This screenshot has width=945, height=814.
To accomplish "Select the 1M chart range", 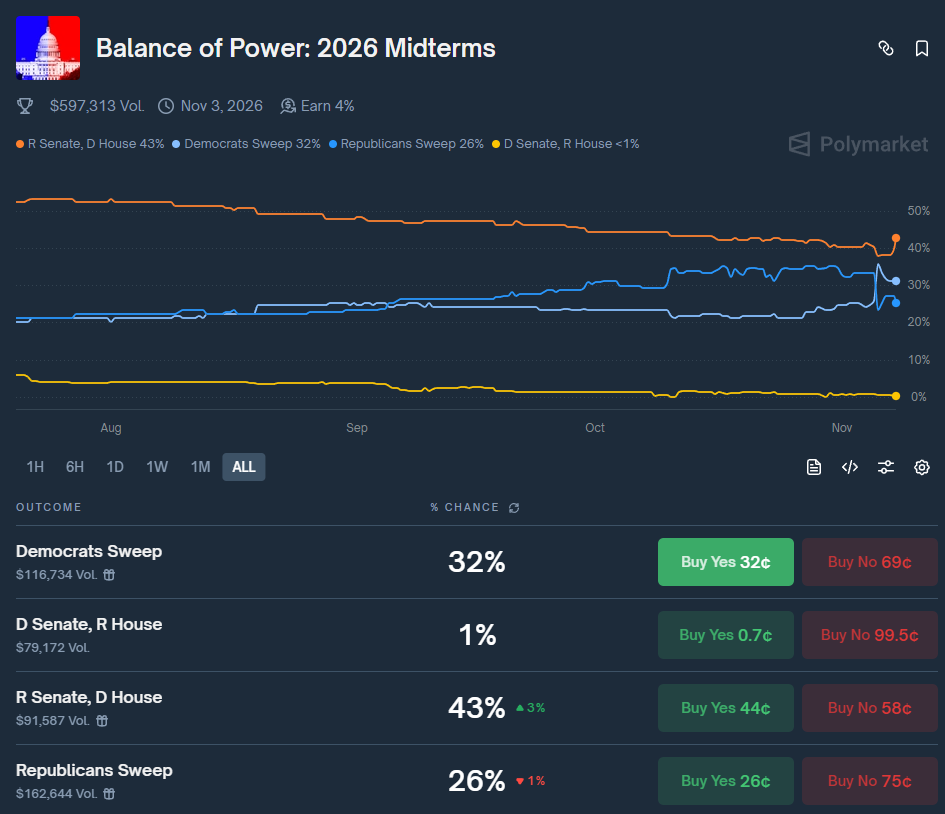I will pos(200,466).
